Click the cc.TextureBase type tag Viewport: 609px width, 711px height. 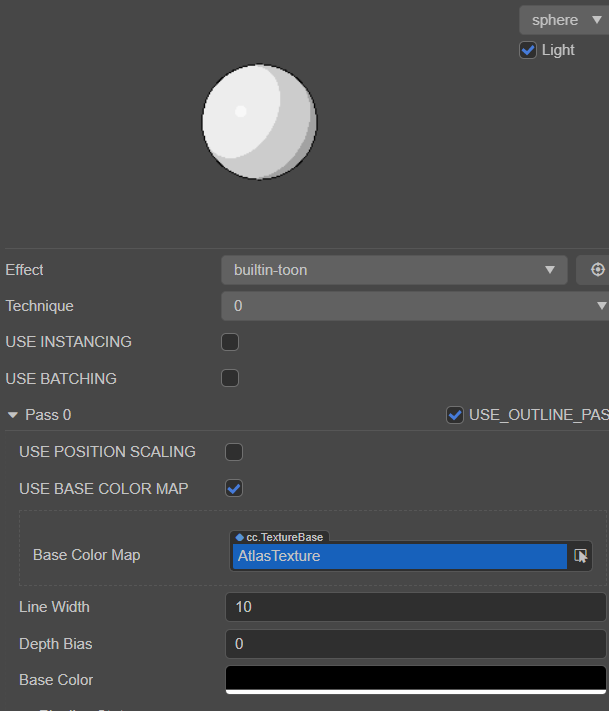280,537
